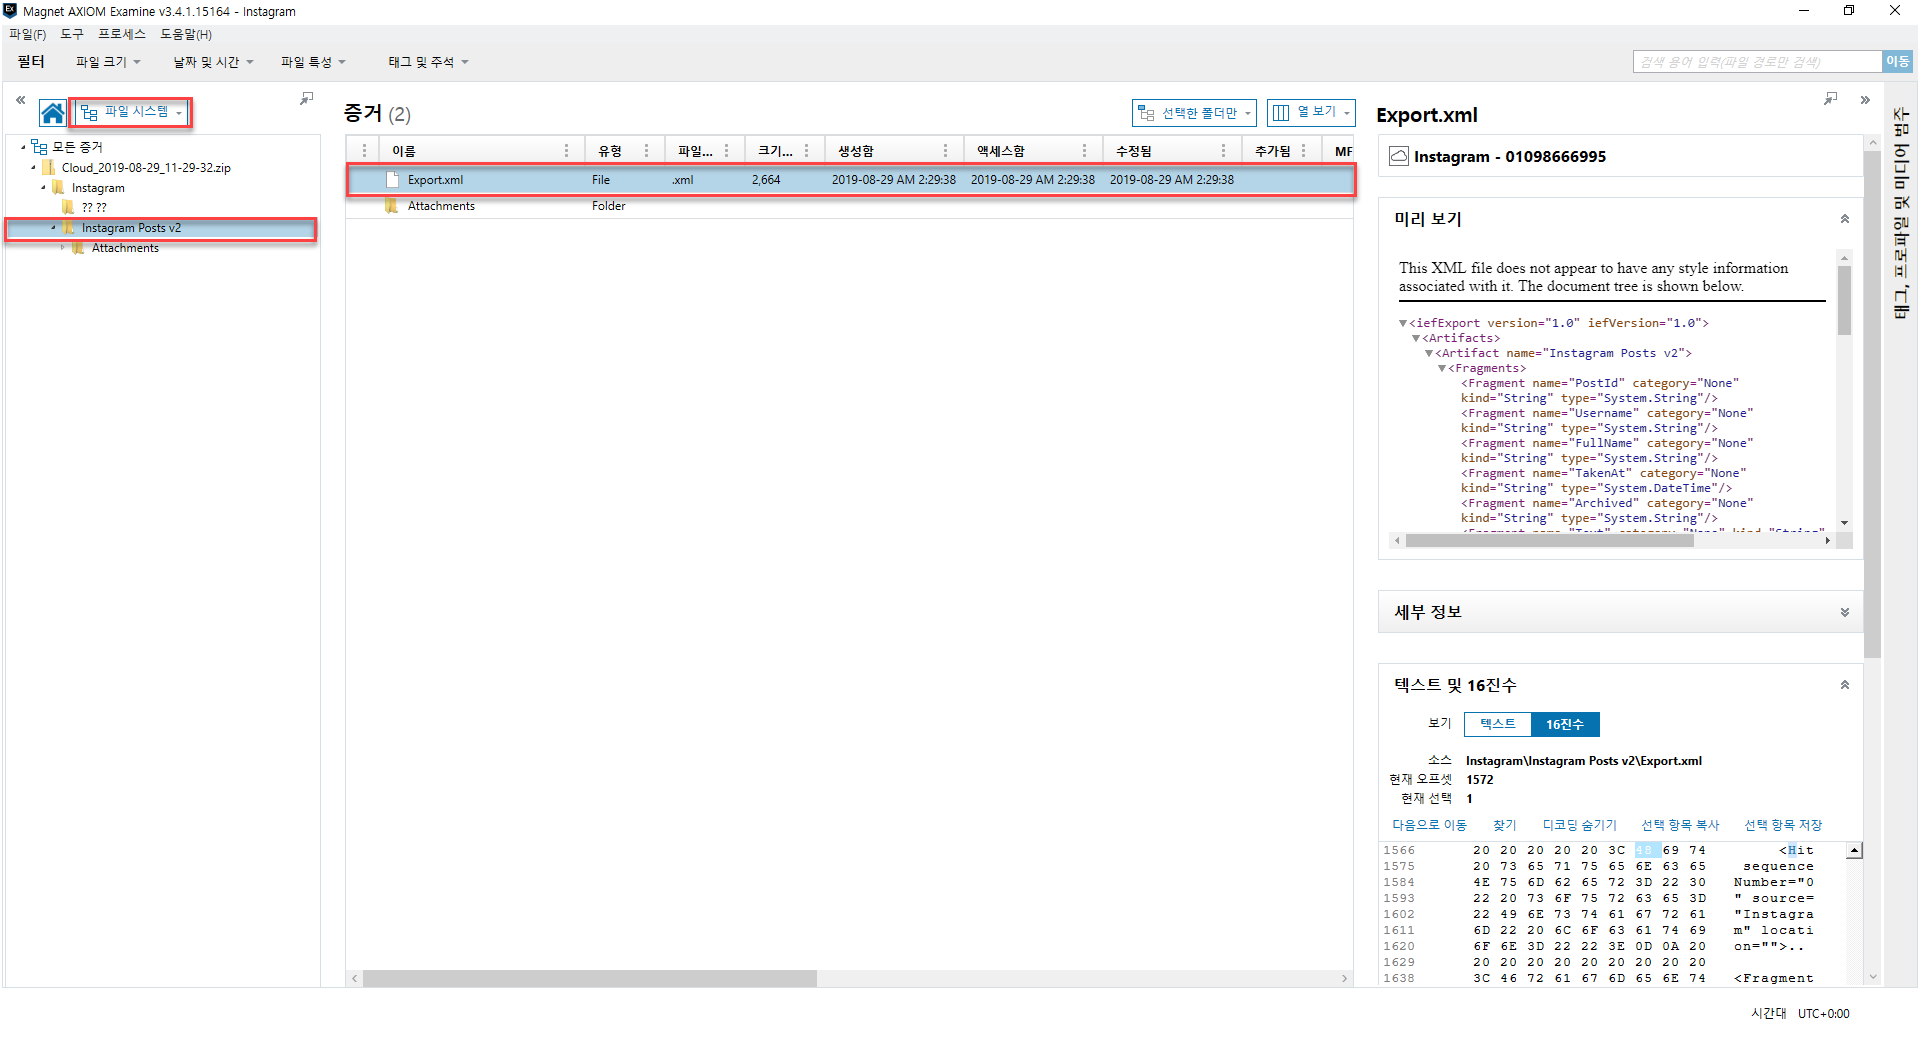
Task: Open the 프로세스 menu
Action: (x=122, y=34)
